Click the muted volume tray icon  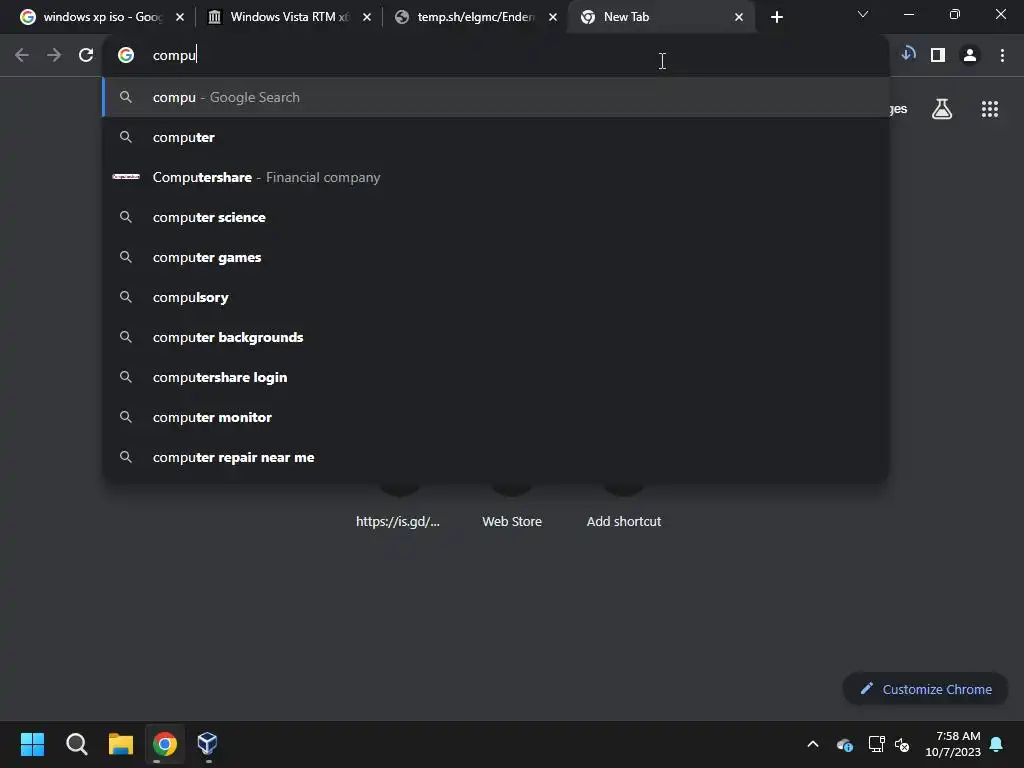coord(902,744)
